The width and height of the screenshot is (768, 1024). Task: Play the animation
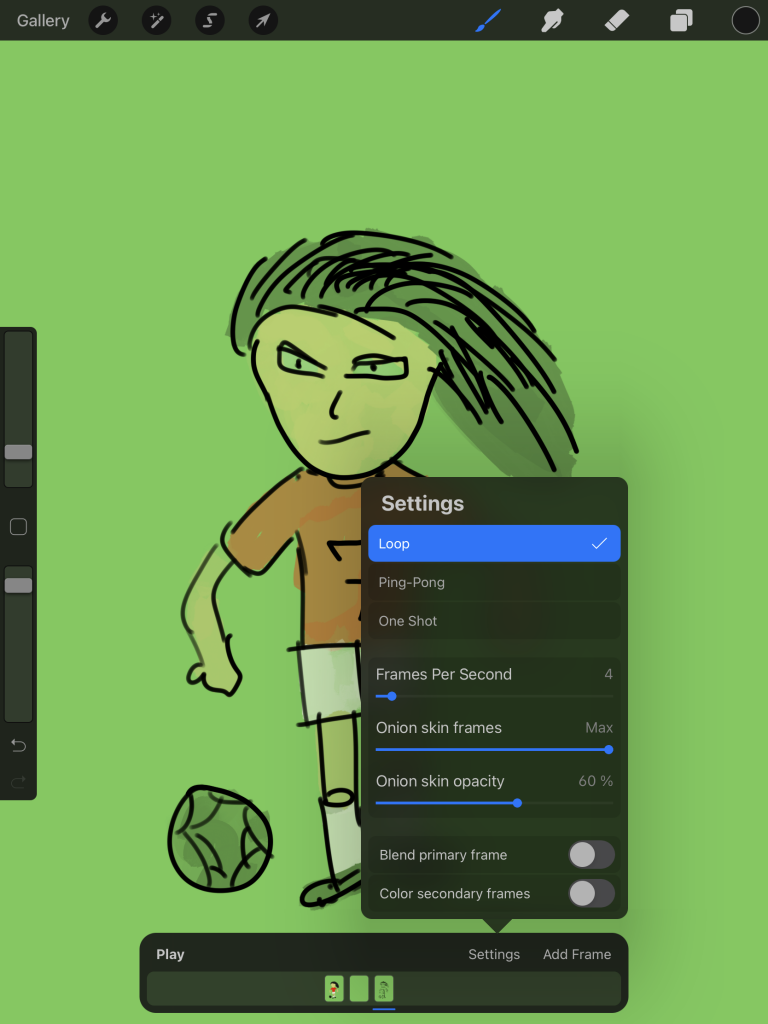click(x=170, y=954)
